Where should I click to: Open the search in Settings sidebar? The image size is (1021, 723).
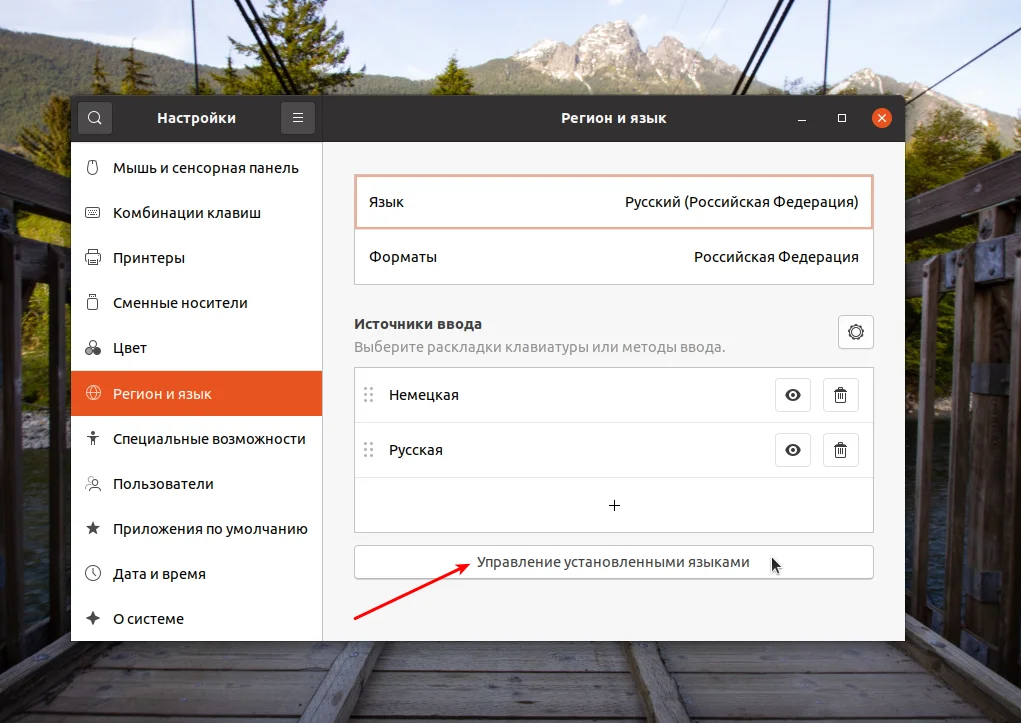[94, 117]
